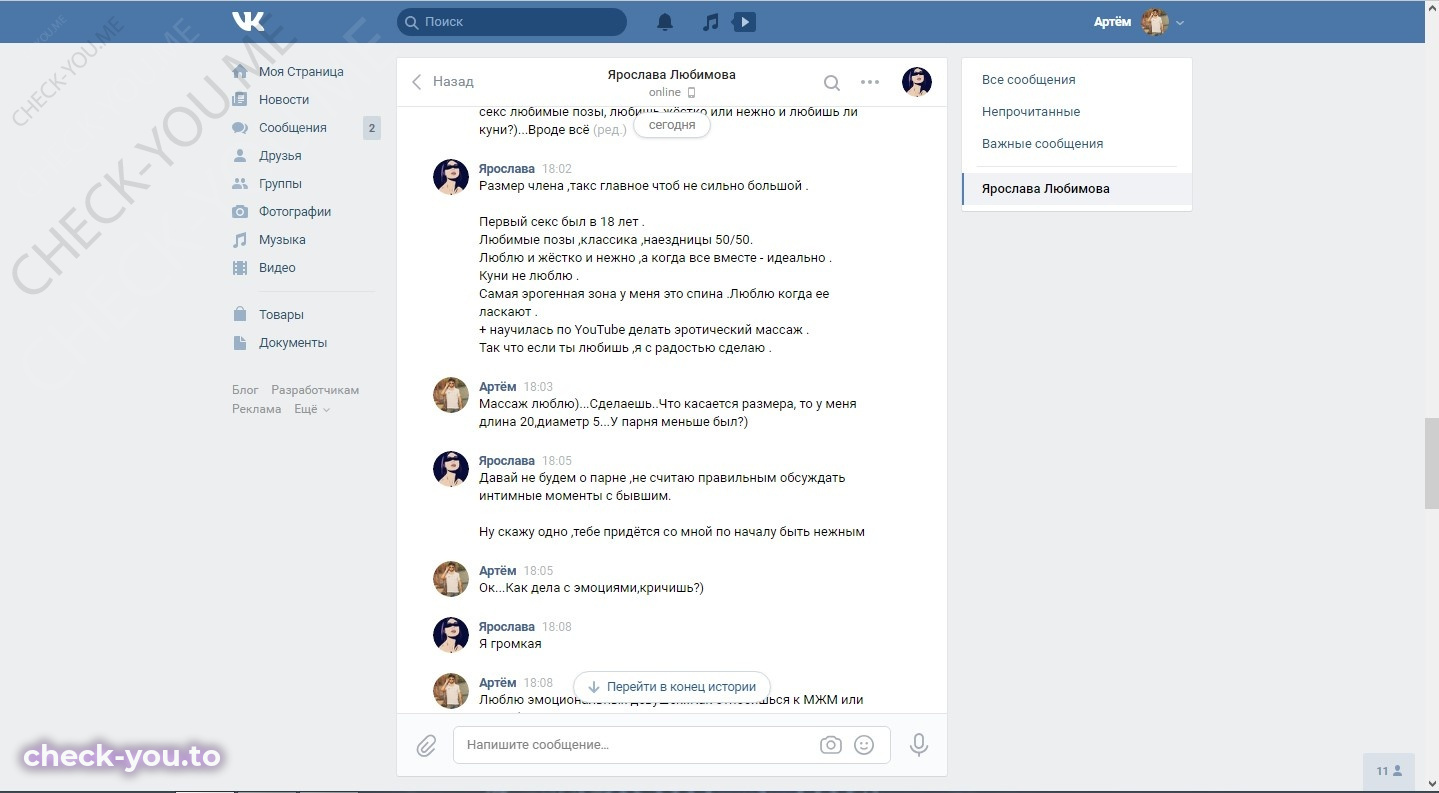Click the Группы people icon
Screen dimensions: 1439x793
[240, 184]
